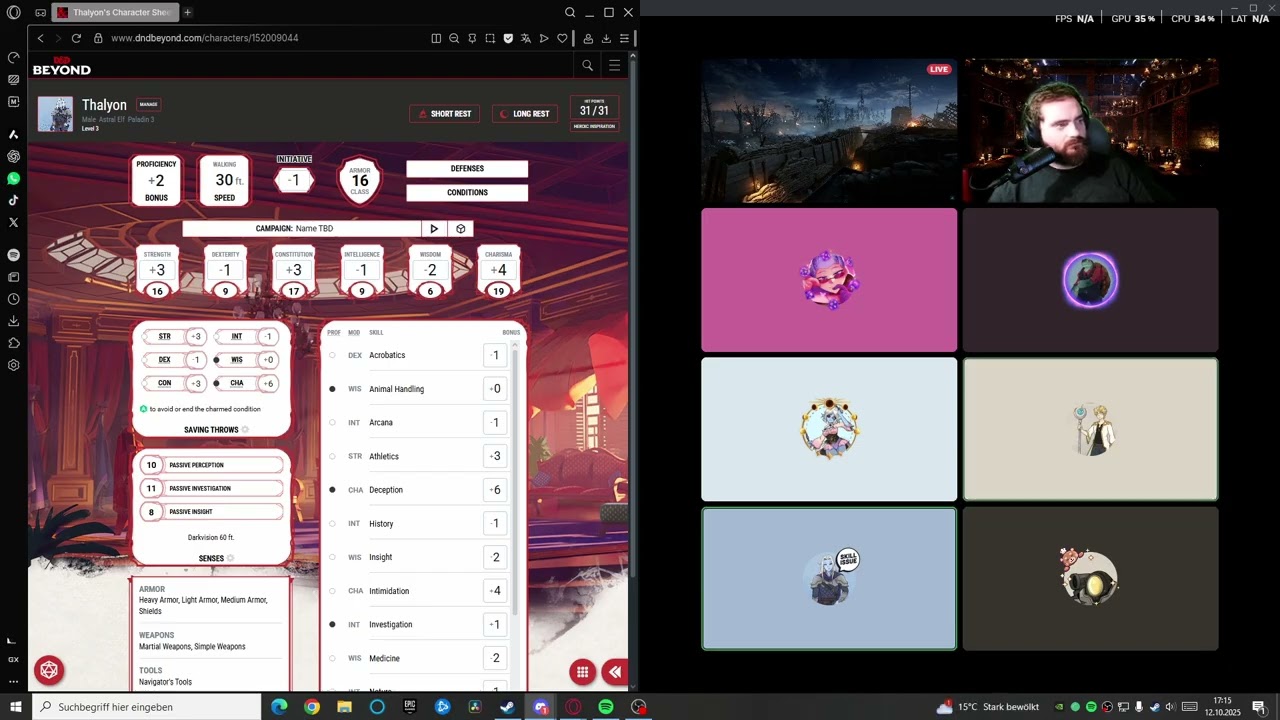Screen dimensions: 1280x720
Task: Toggle Arcana skill proficiency circle
Action: (333, 423)
